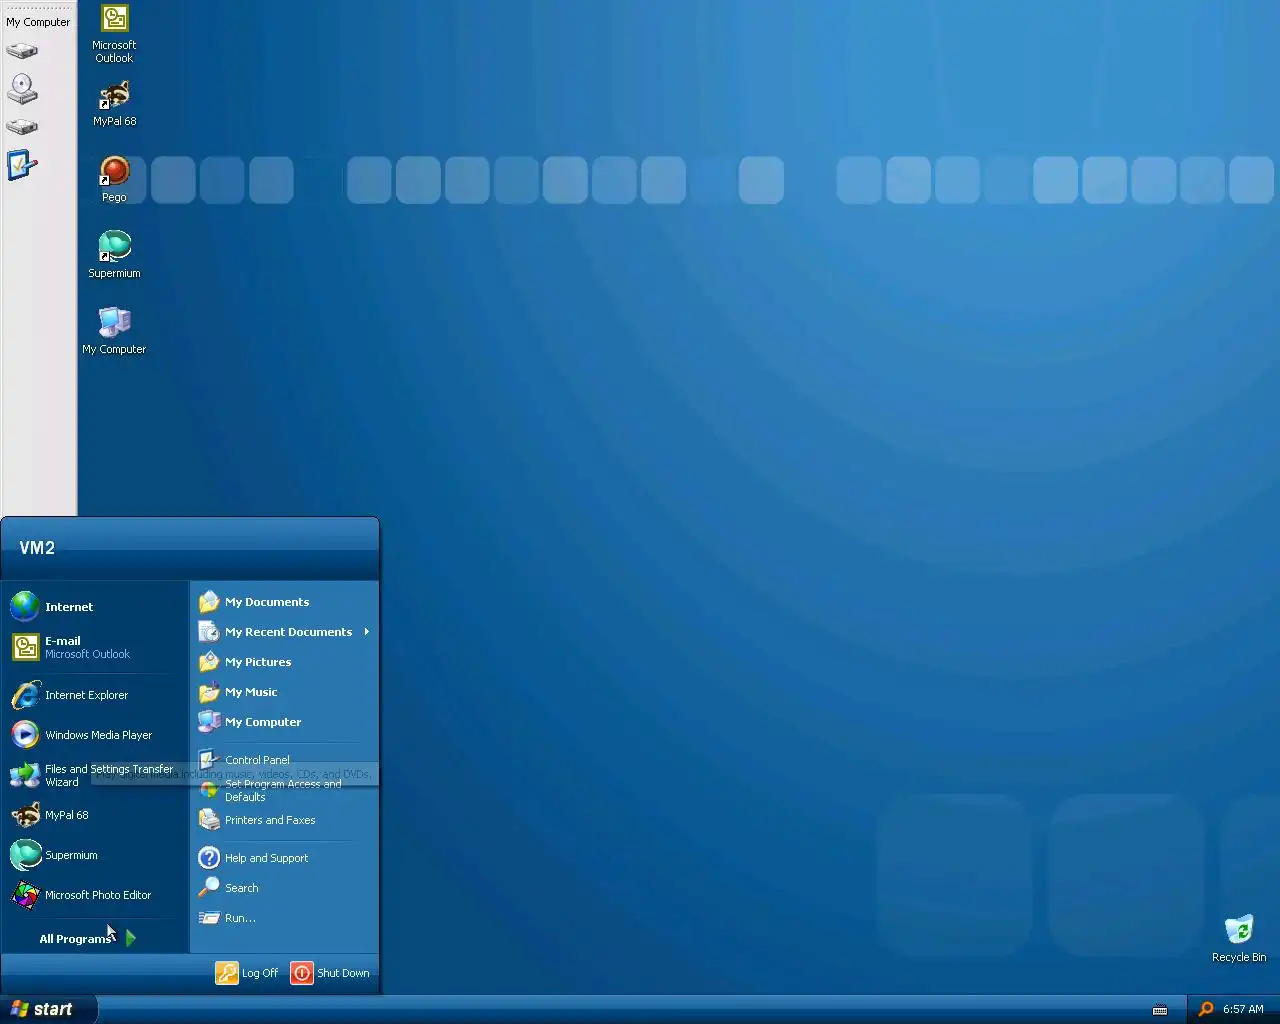The height and width of the screenshot is (1024, 1280).
Task: Open Set Program Access and Defaults
Action: [284, 790]
